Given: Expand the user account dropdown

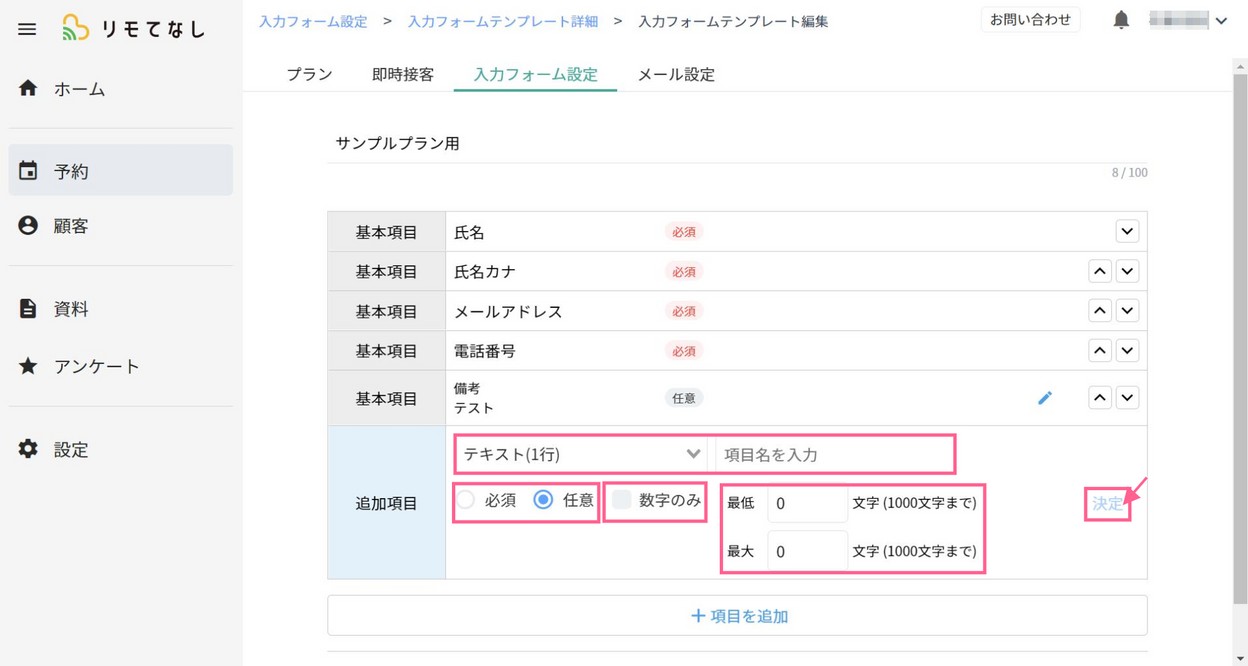Looking at the screenshot, I should pos(1221,21).
